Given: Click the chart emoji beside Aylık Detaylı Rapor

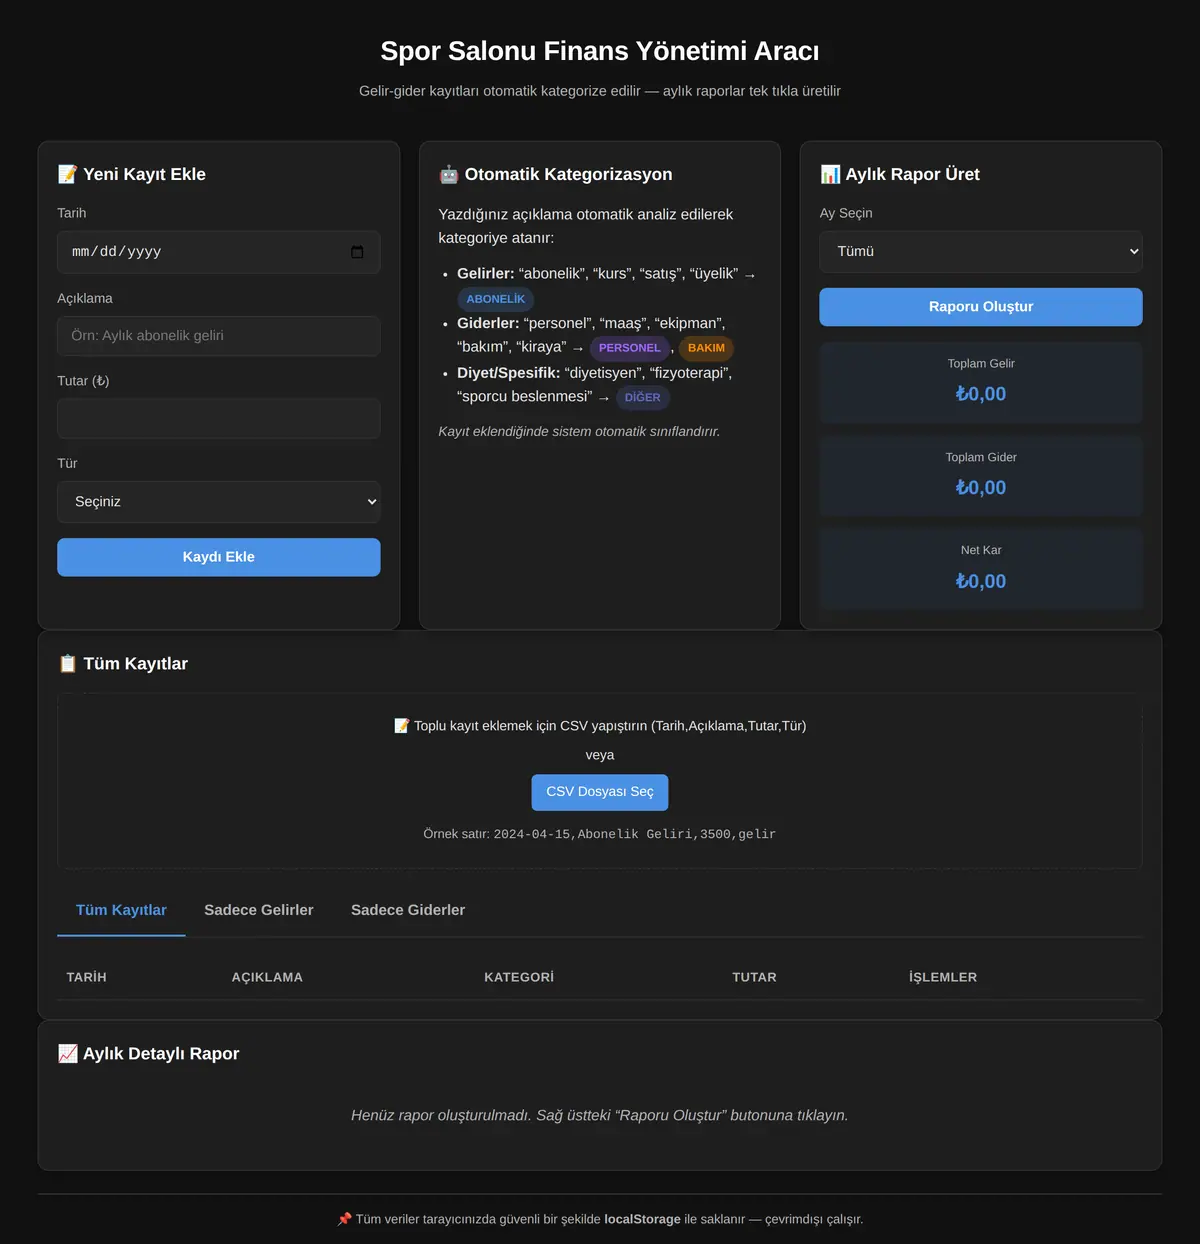Looking at the screenshot, I should [x=68, y=1054].
